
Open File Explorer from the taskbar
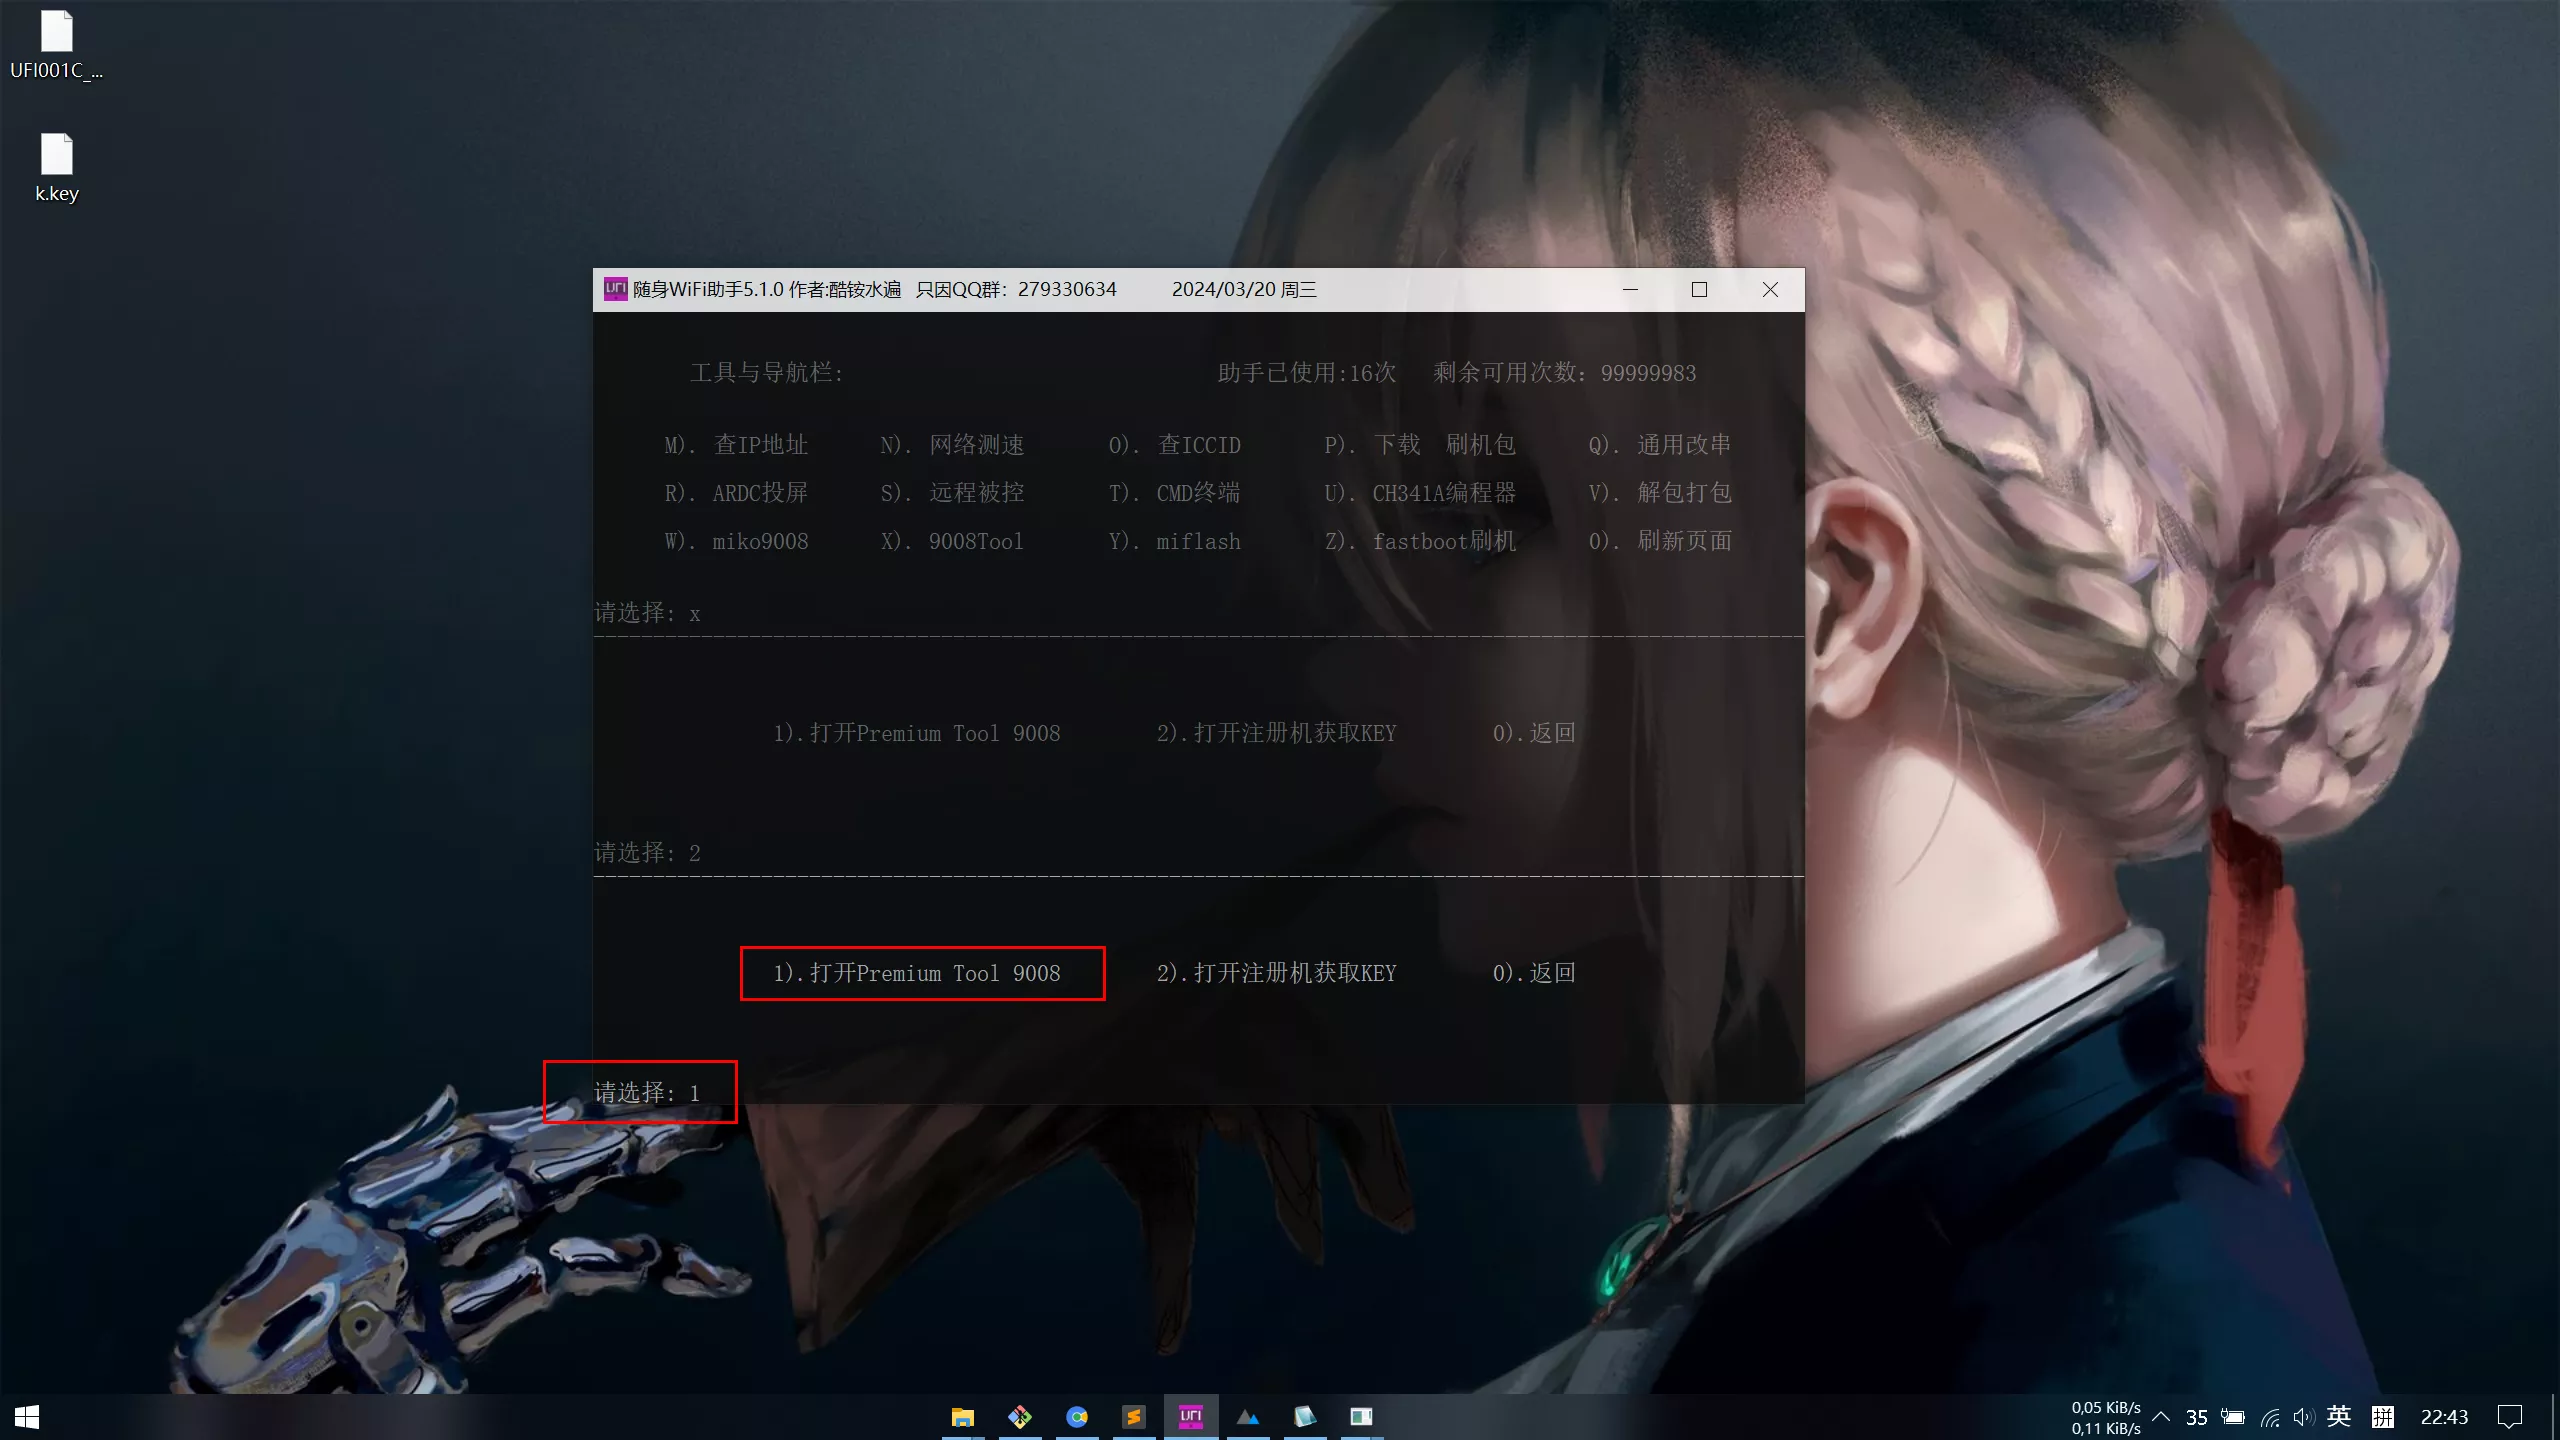pos(962,1417)
